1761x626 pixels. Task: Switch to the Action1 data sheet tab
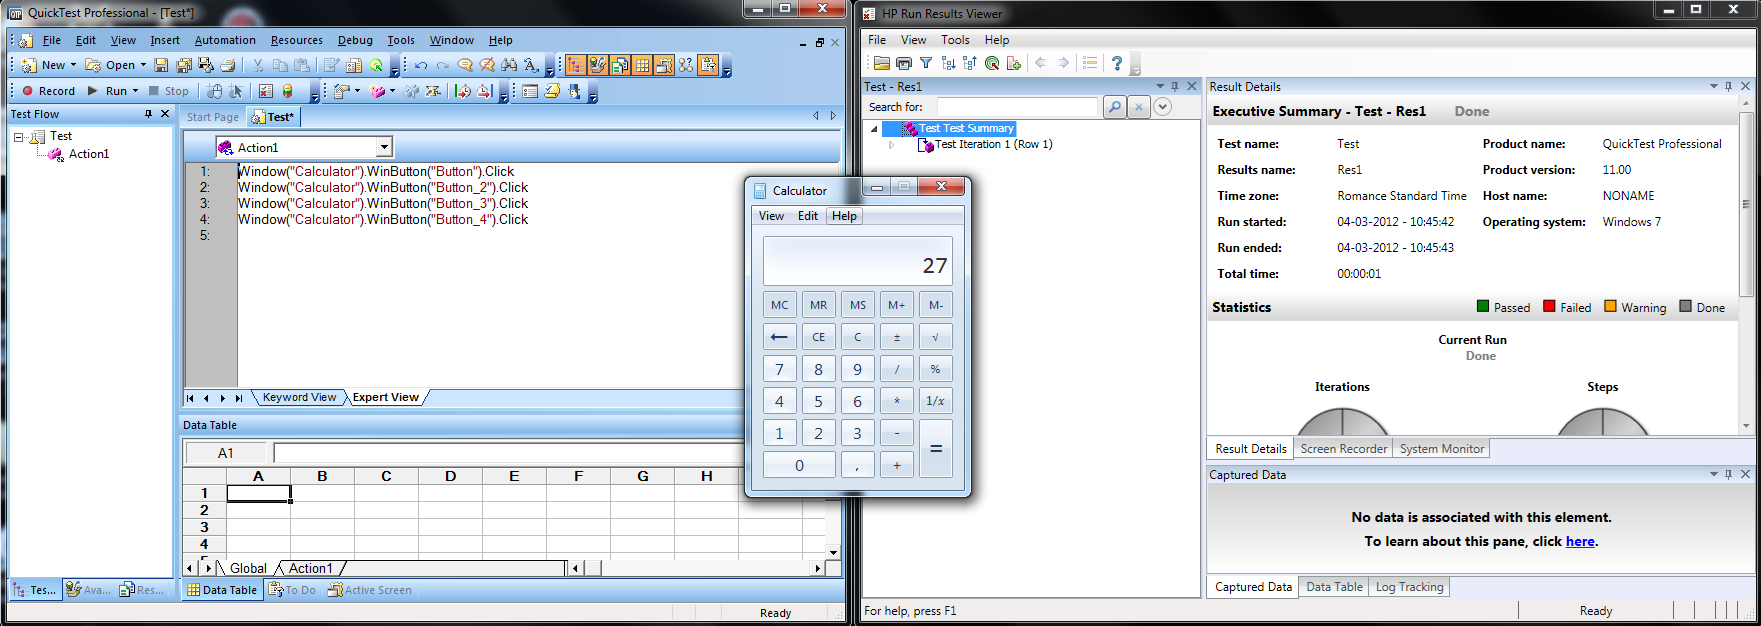pyautogui.click(x=311, y=568)
